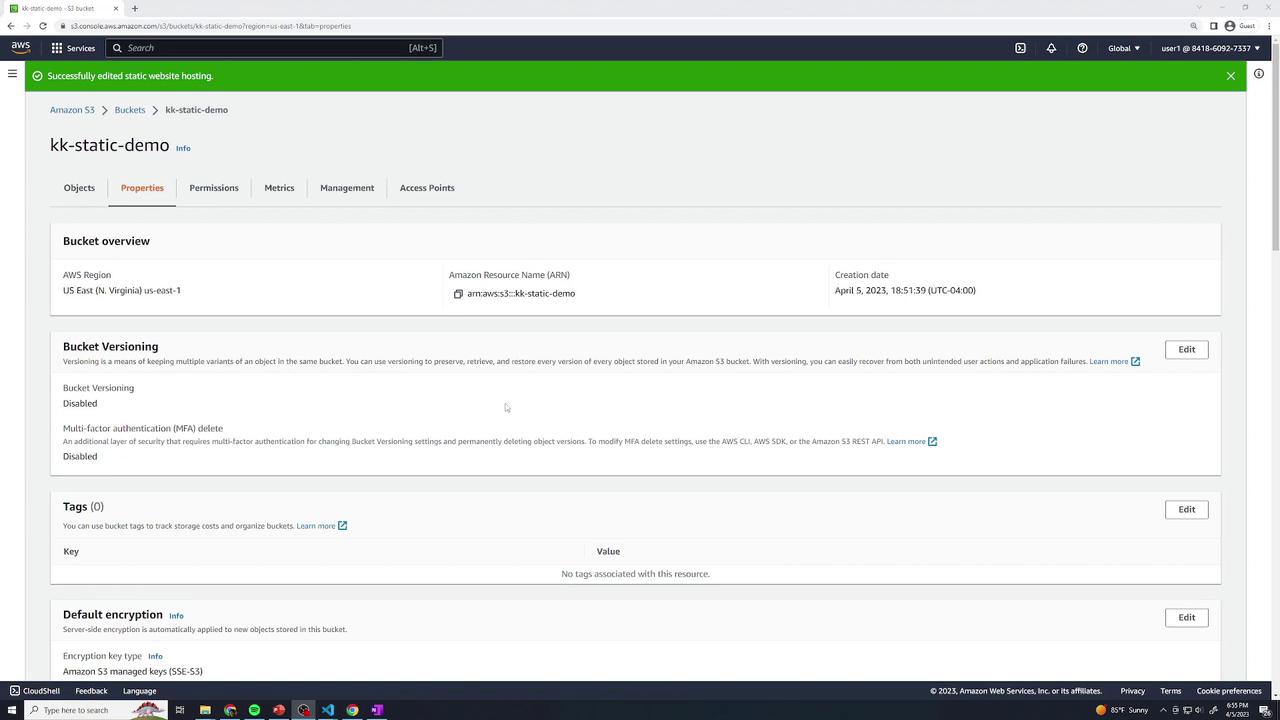The width and height of the screenshot is (1280, 720).
Task: Open File Explorer from the taskbar
Action: click(x=205, y=710)
